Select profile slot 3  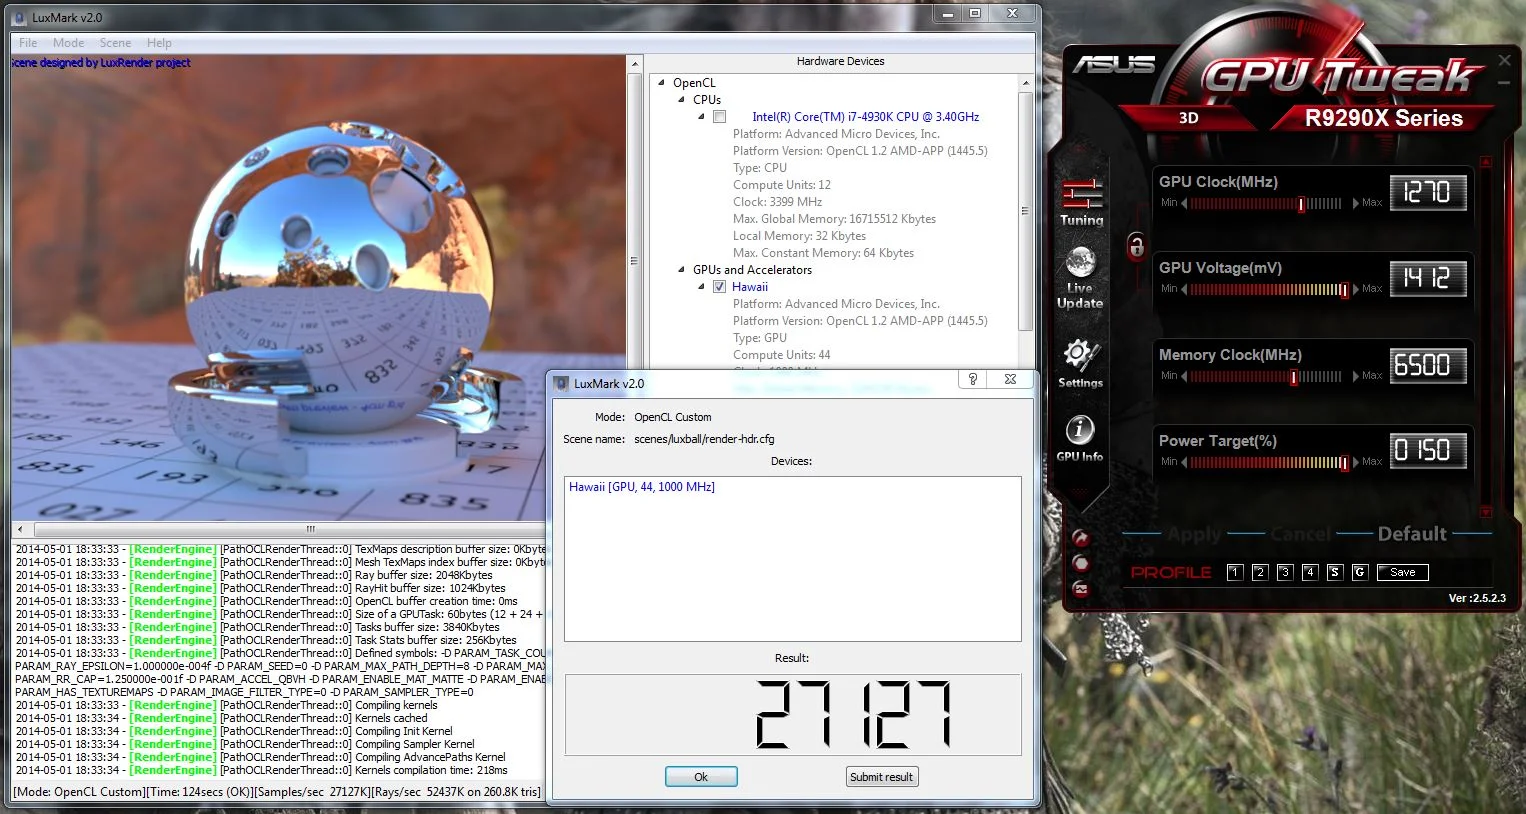[1285, 572]
